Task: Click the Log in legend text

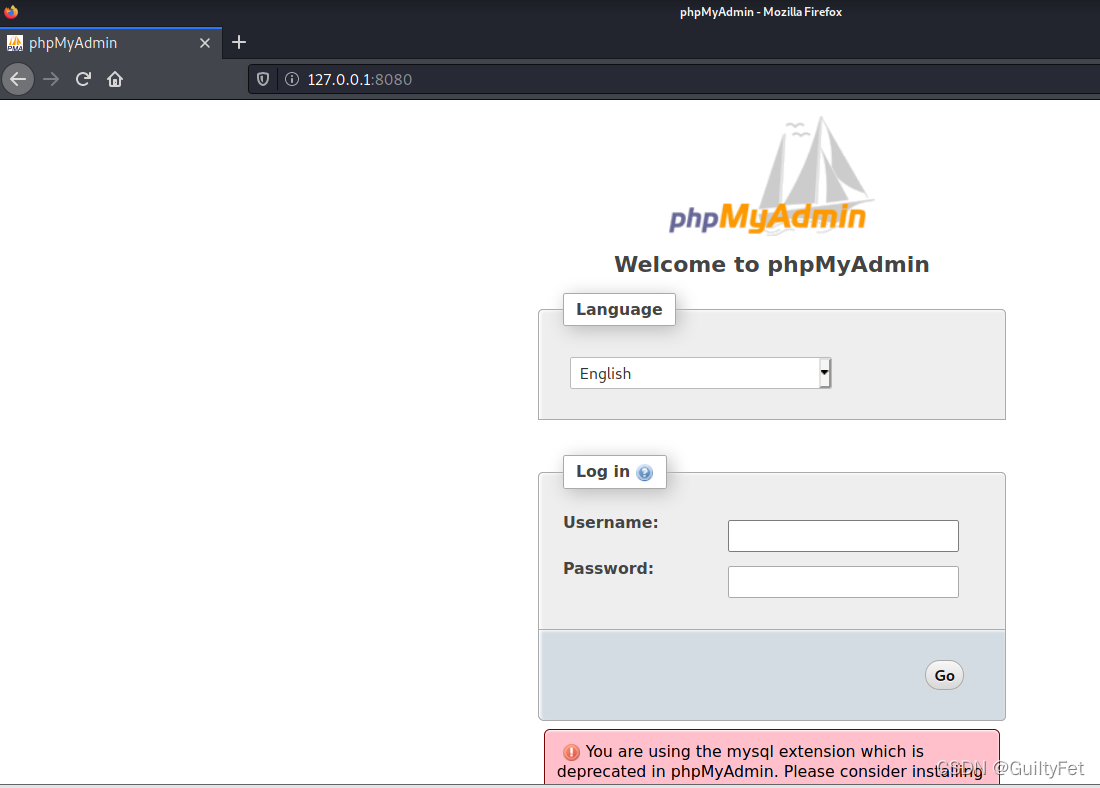Action: pyautogui.click(x=603, y=472)
